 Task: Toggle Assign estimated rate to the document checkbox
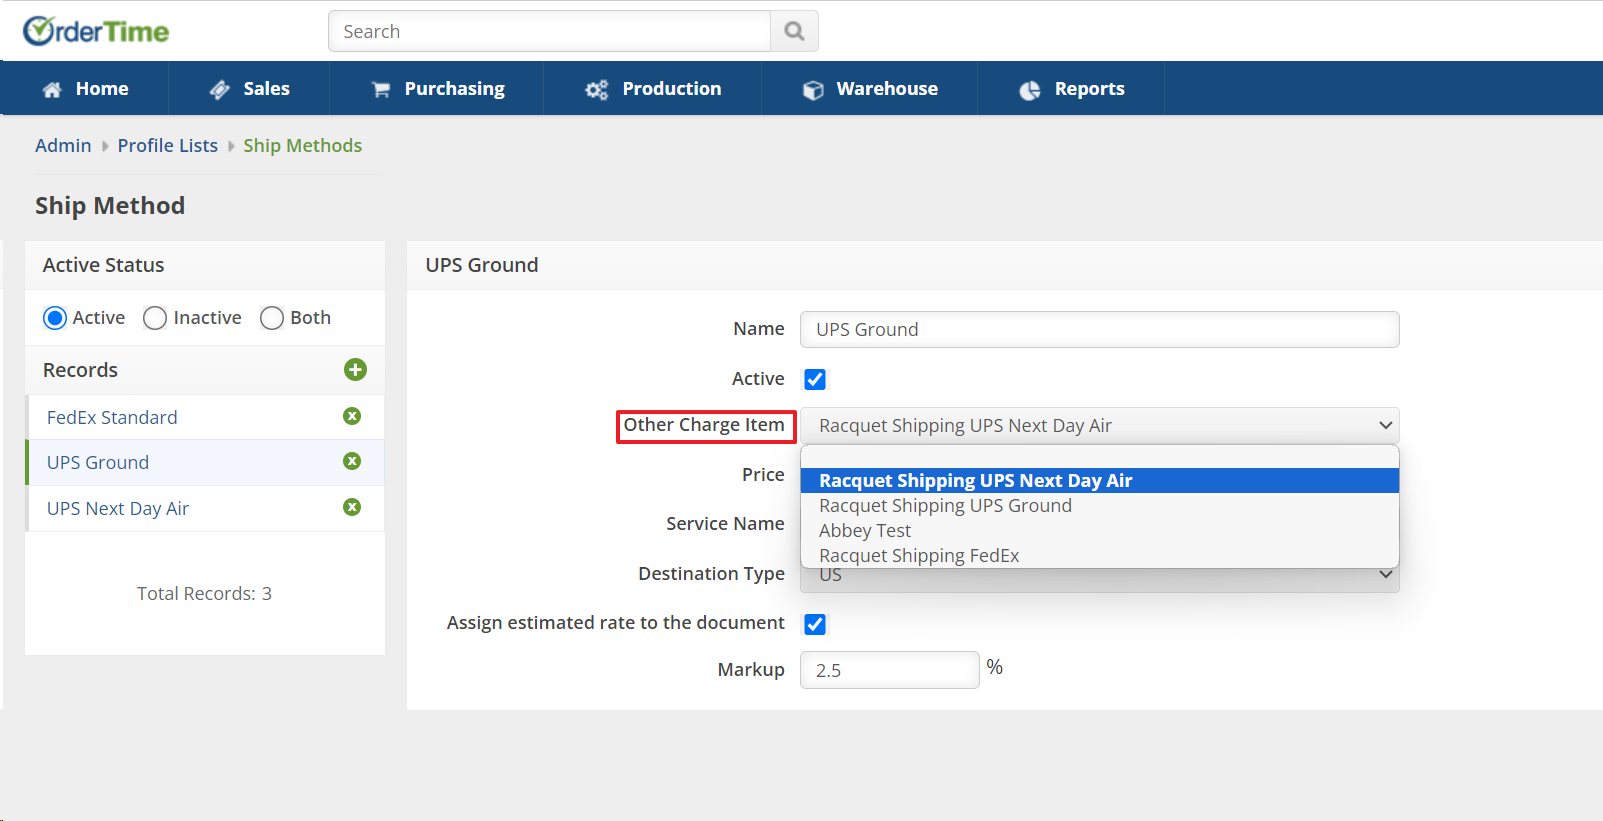click(x=815, y=624)
